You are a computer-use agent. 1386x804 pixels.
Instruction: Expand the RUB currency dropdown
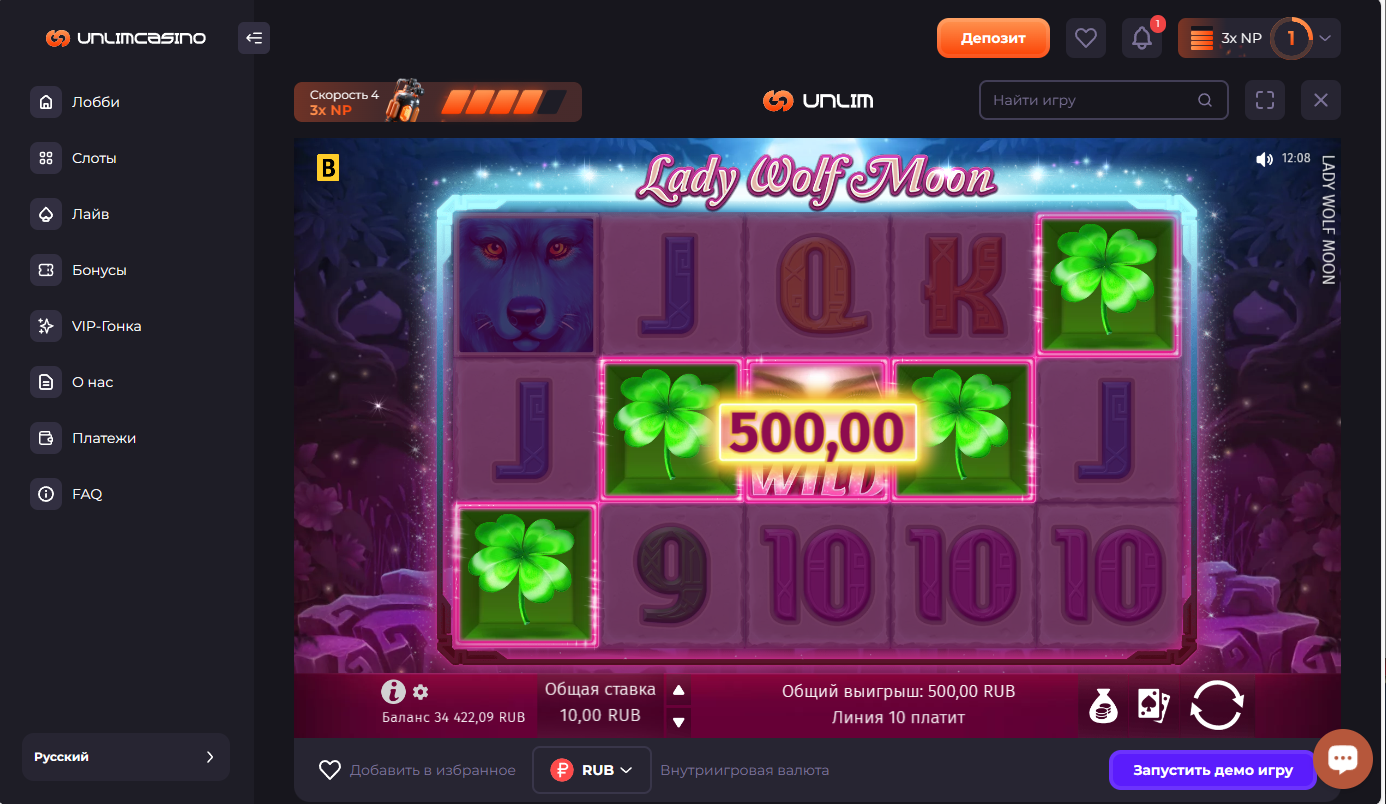pyautogui.click(x=592, y=770)
